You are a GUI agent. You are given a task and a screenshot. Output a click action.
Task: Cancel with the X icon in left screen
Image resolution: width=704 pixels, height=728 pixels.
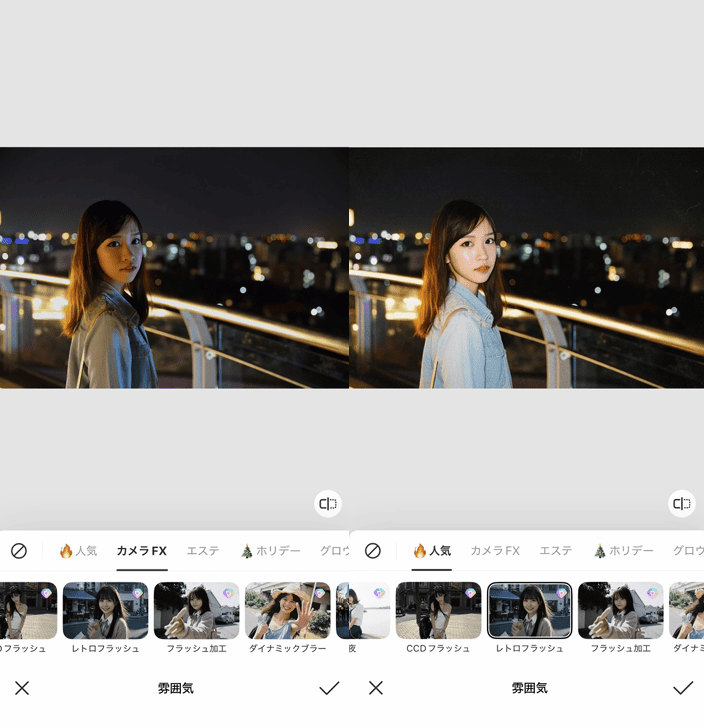click(22, 688)
